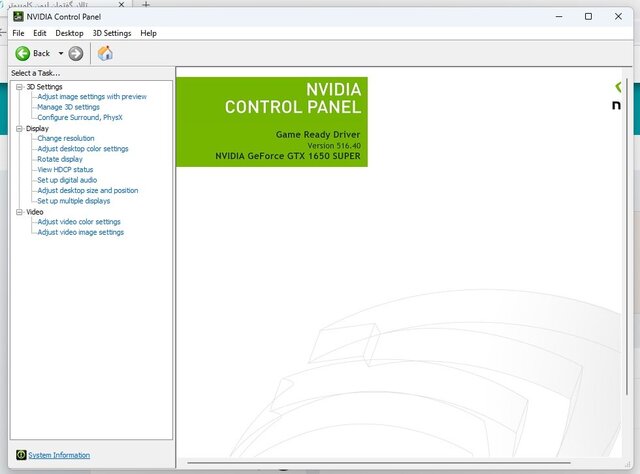Open the Help menu

point(148,33)
